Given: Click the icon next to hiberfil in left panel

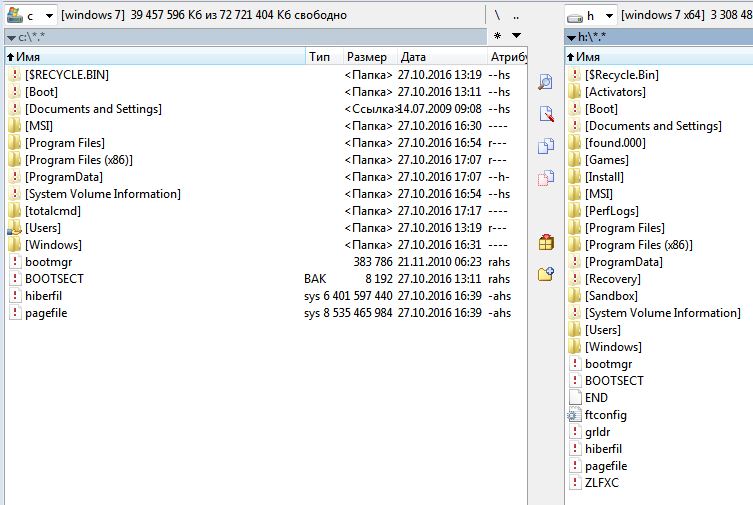Looking at the screenshot, I should pos(15,296).
